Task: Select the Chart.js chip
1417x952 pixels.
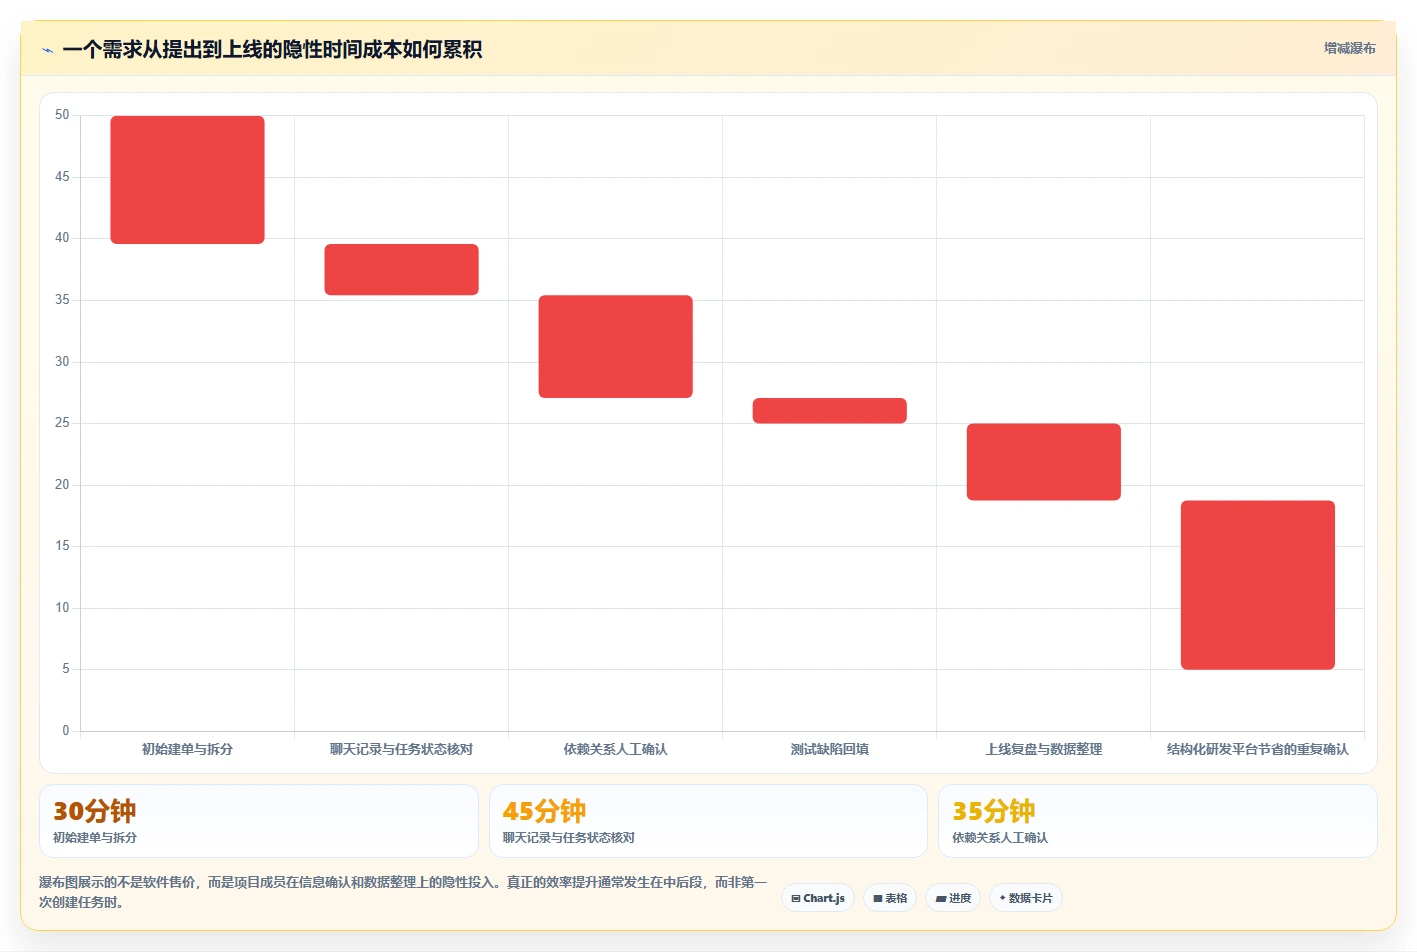Action: 818,898
